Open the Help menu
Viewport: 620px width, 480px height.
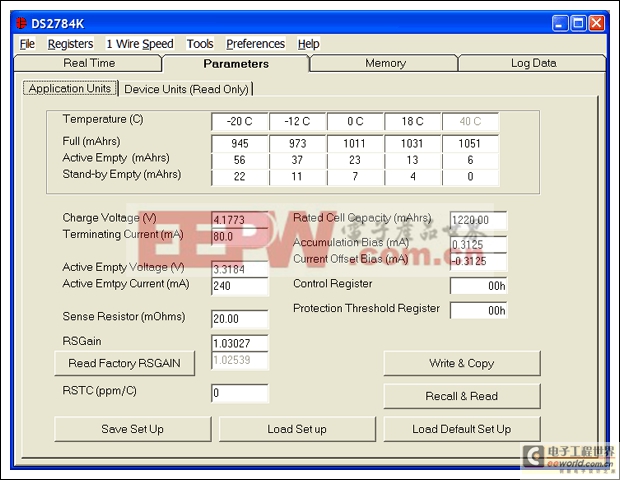pyautogui.click(x=308, y=44)
